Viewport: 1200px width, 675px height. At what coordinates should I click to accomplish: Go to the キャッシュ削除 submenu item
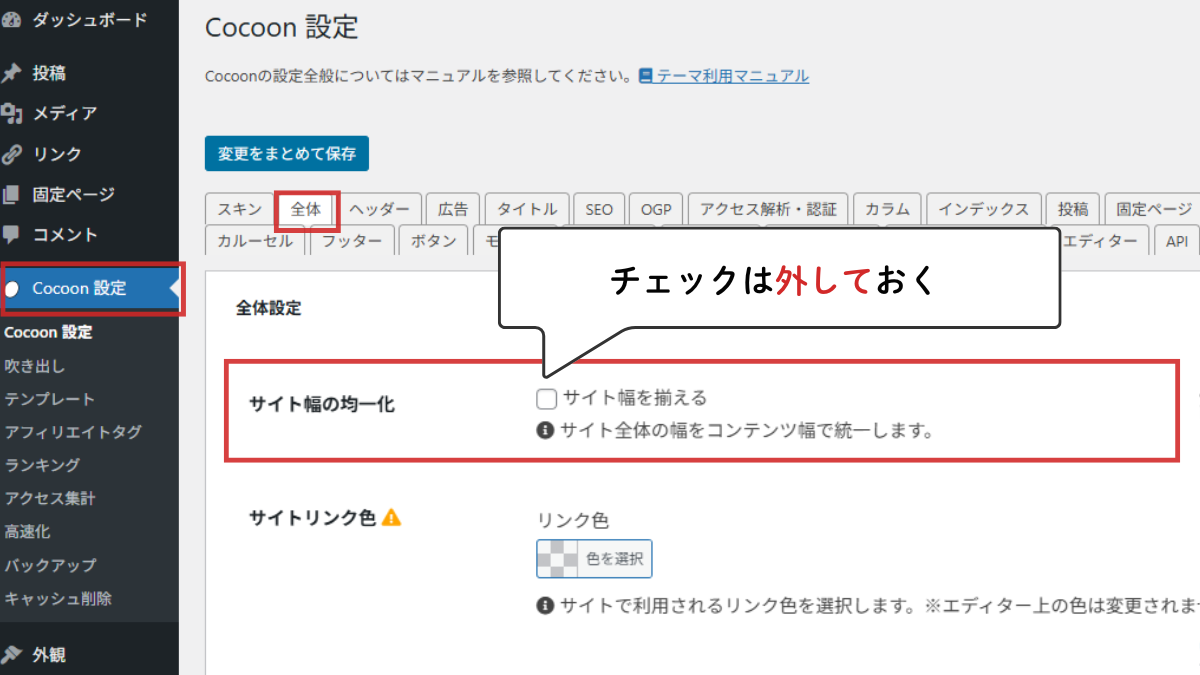point(58,599)
